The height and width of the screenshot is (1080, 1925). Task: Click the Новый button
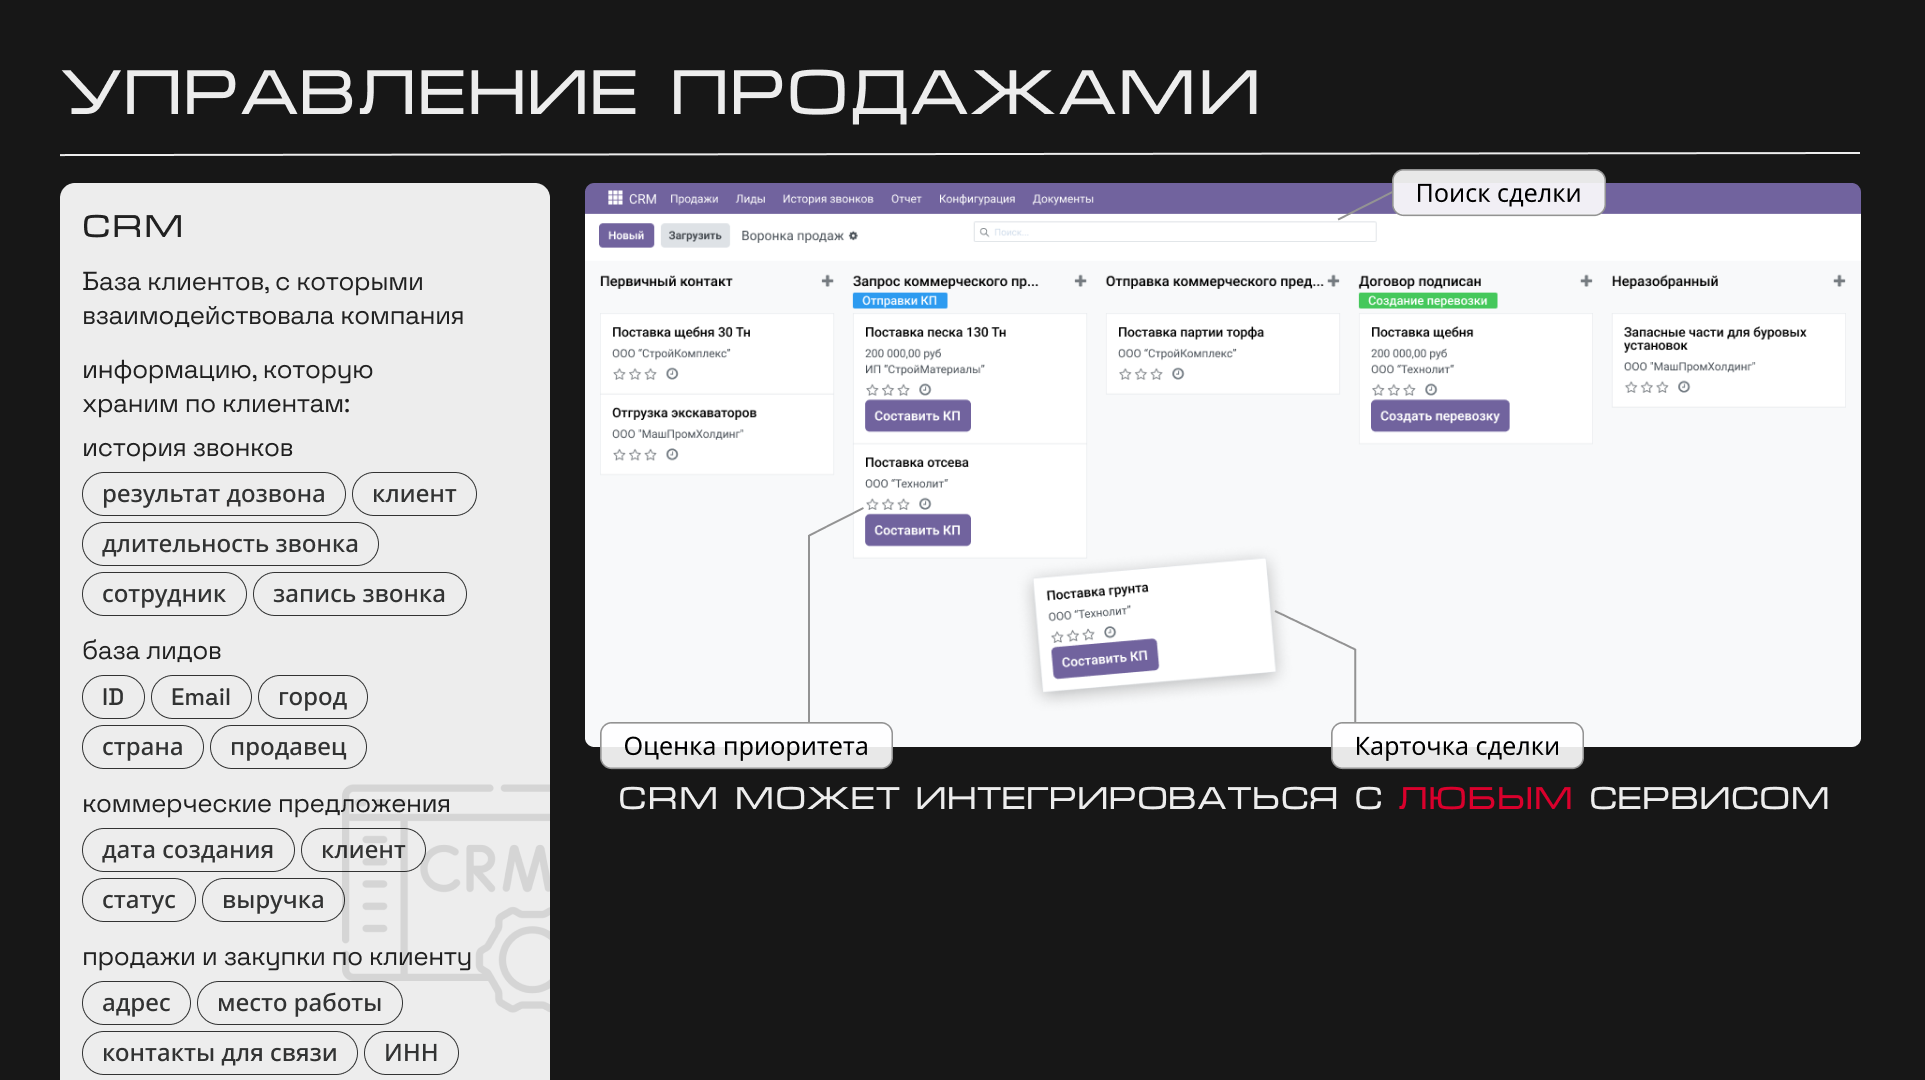click(x=626, y=236)
